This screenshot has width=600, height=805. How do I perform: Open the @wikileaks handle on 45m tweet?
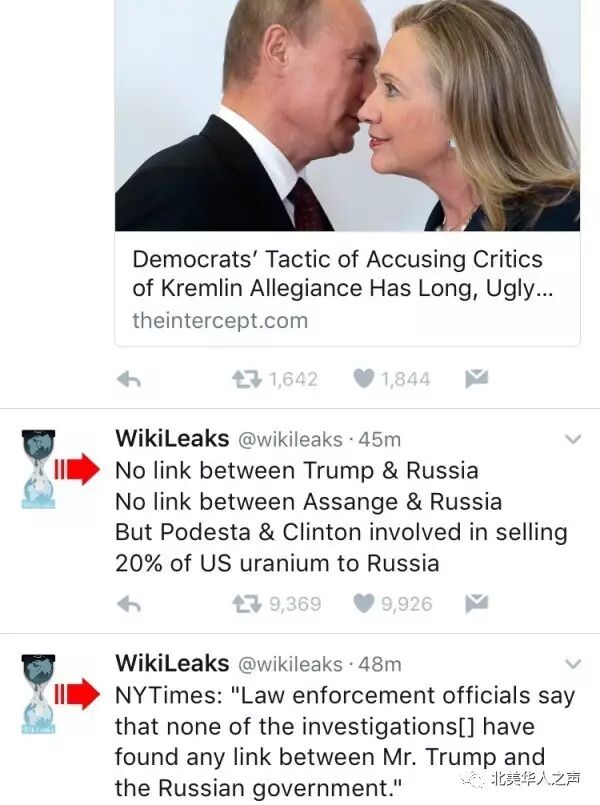290,439
